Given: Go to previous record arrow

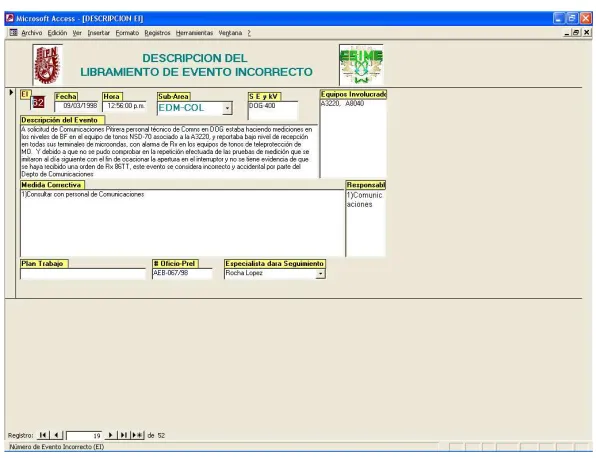Looking at the screenshot, I should coord(56,435).
